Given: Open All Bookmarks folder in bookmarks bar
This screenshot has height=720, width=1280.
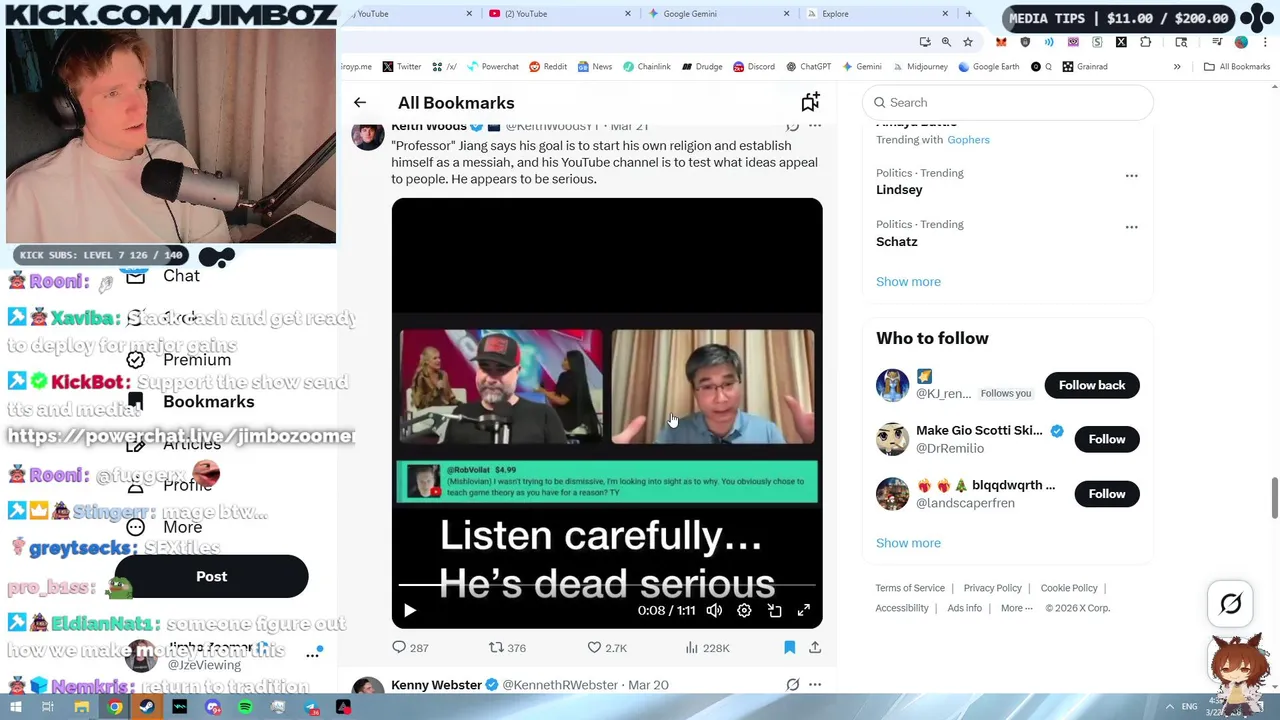Looking at the screenshot, I should point(1237,67).
